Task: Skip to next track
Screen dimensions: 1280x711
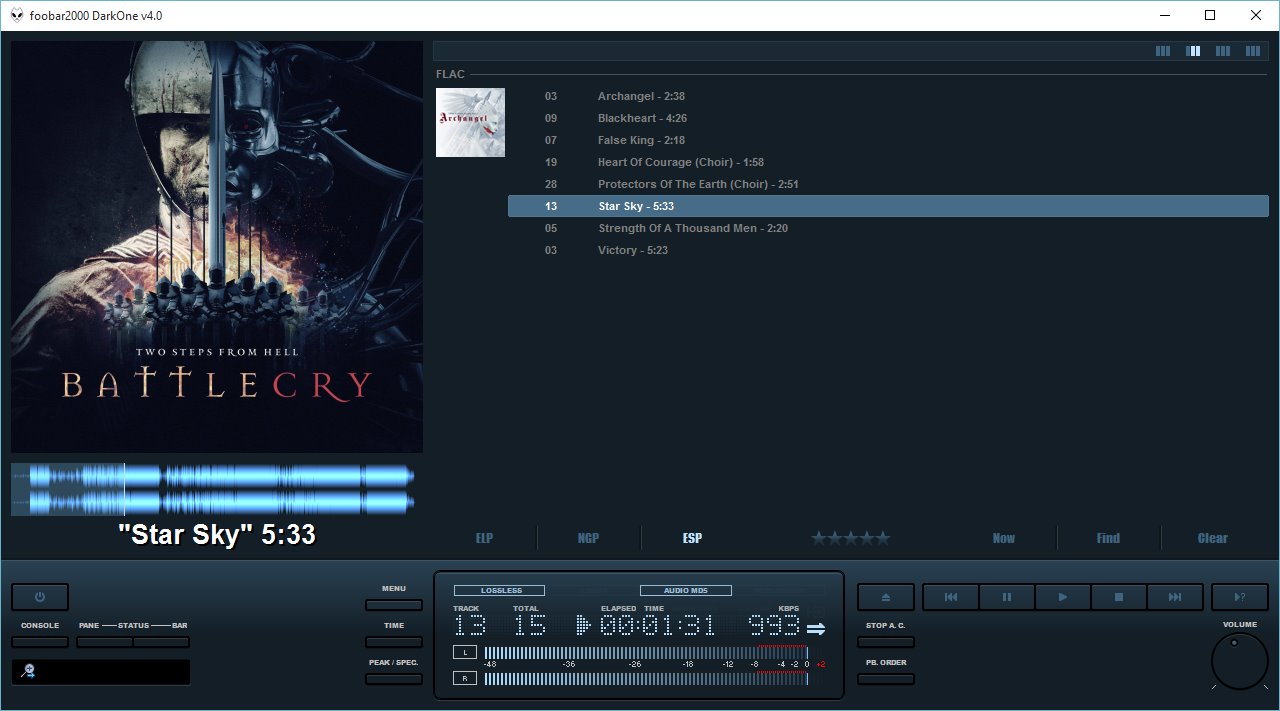Action: [x=1175, y=597]
